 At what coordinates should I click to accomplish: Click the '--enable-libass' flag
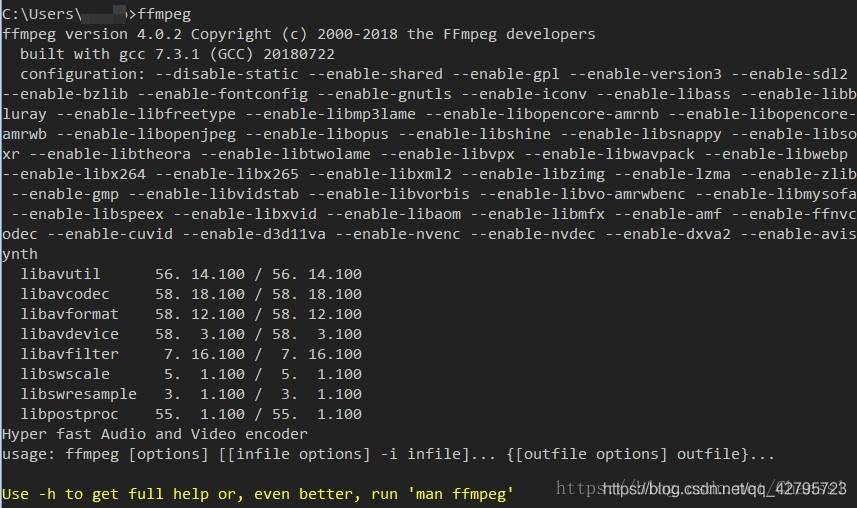(x=664, y=94)
